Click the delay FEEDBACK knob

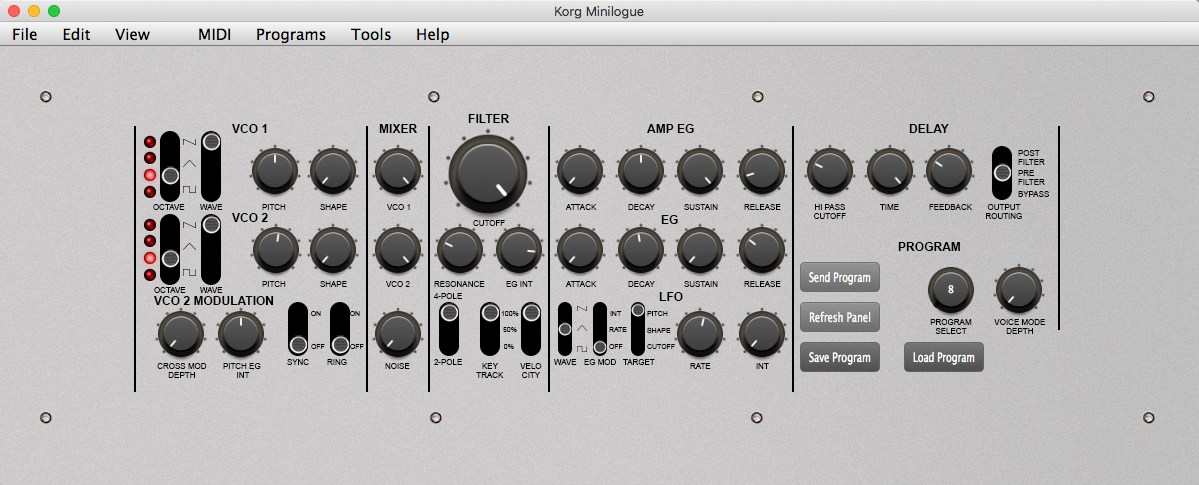(948, 171)
